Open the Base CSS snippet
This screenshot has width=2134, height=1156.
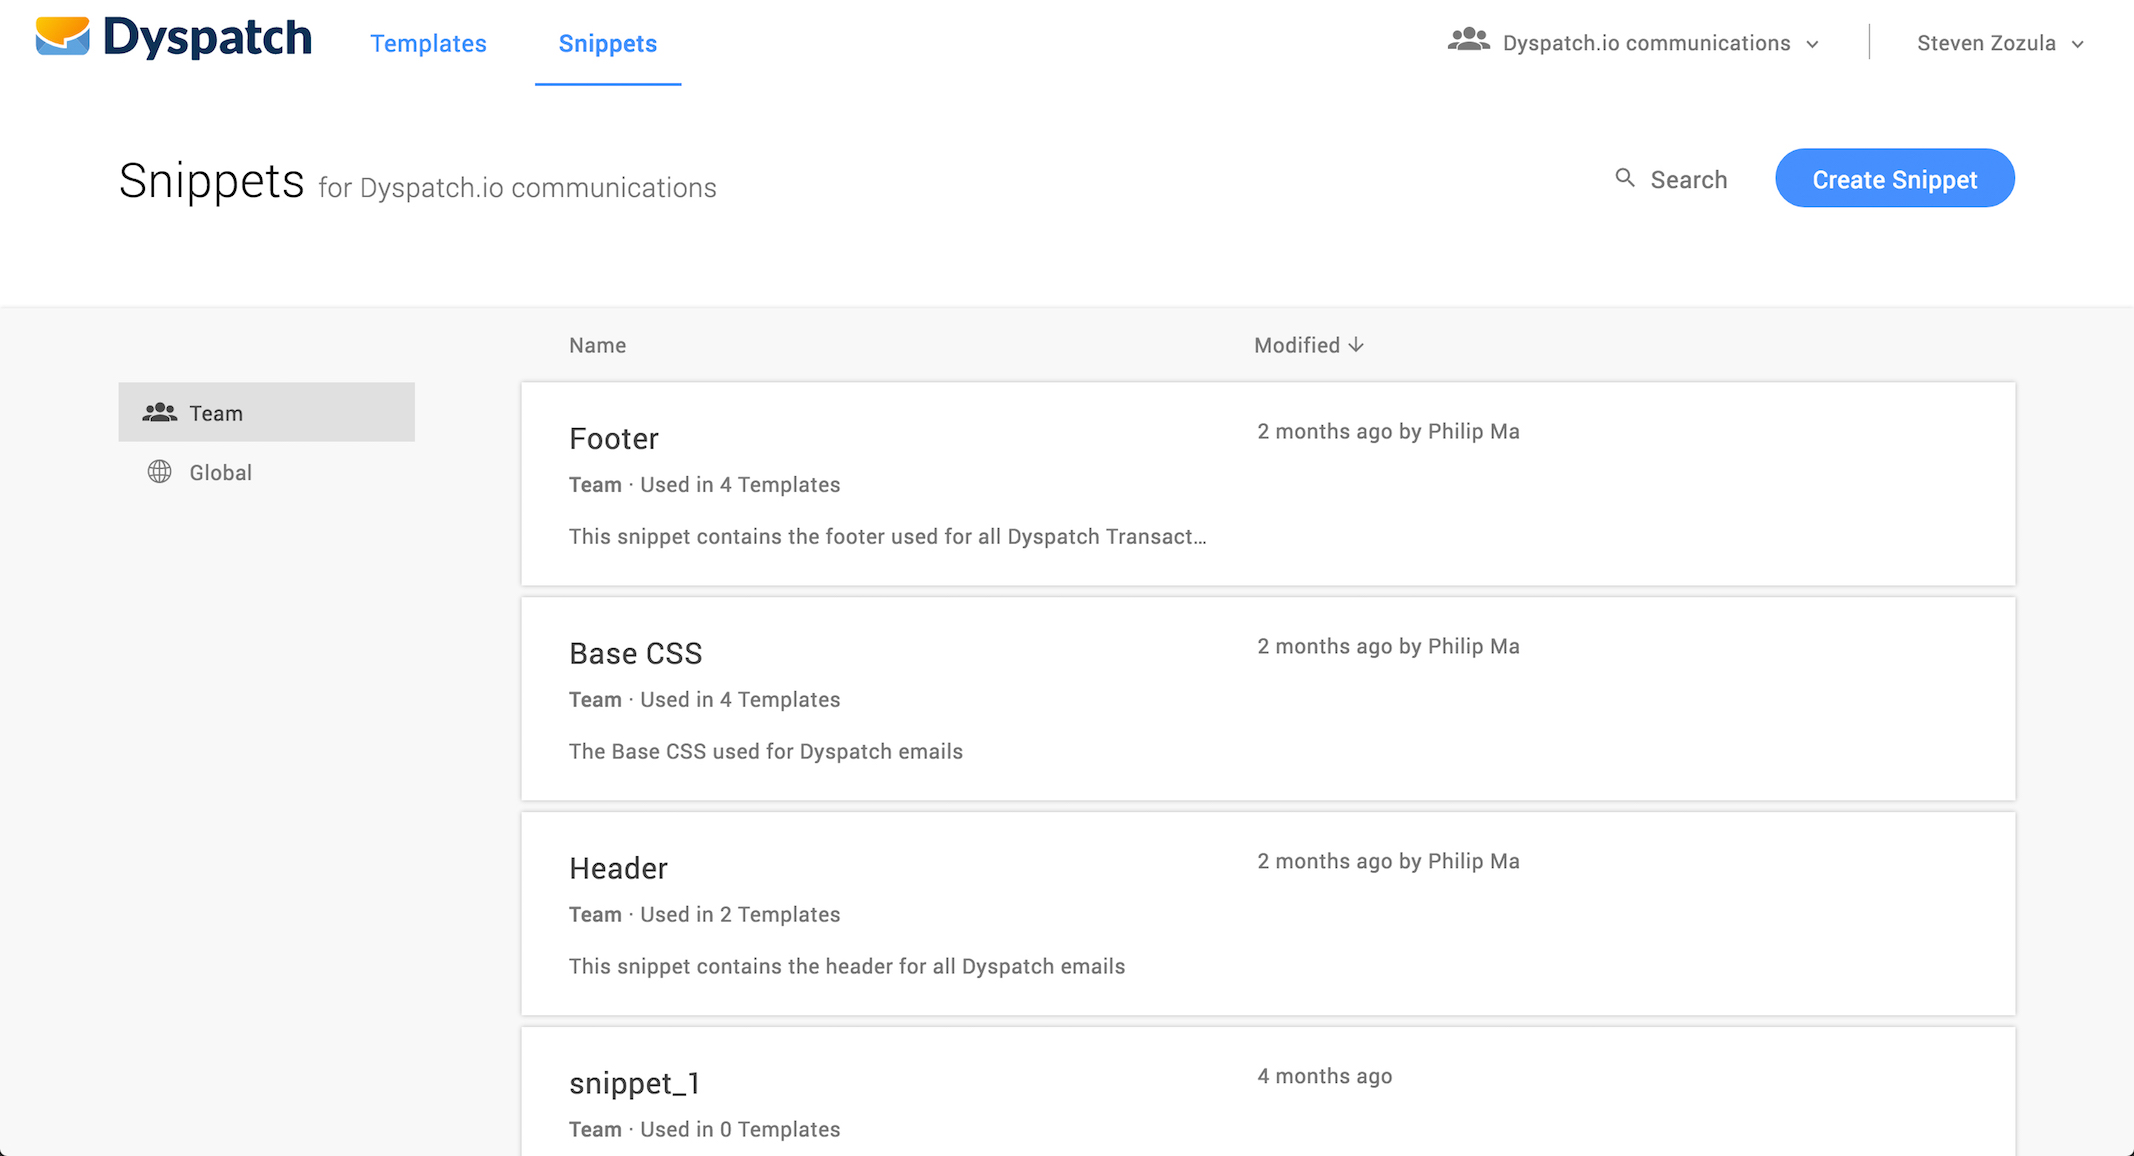click(1268, 699)
